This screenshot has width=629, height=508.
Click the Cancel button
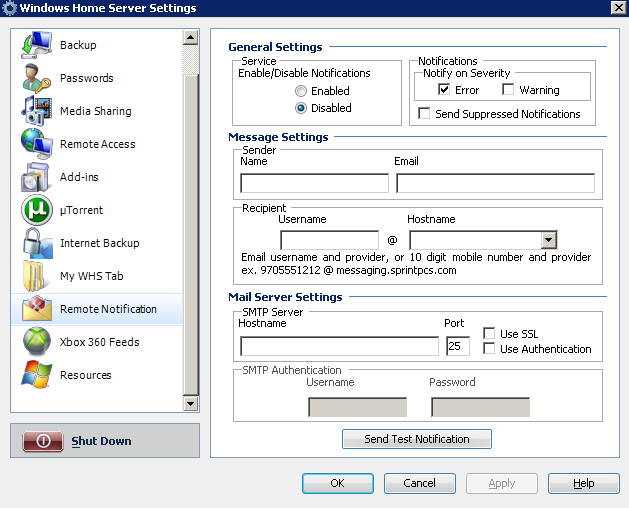point(419,483)
